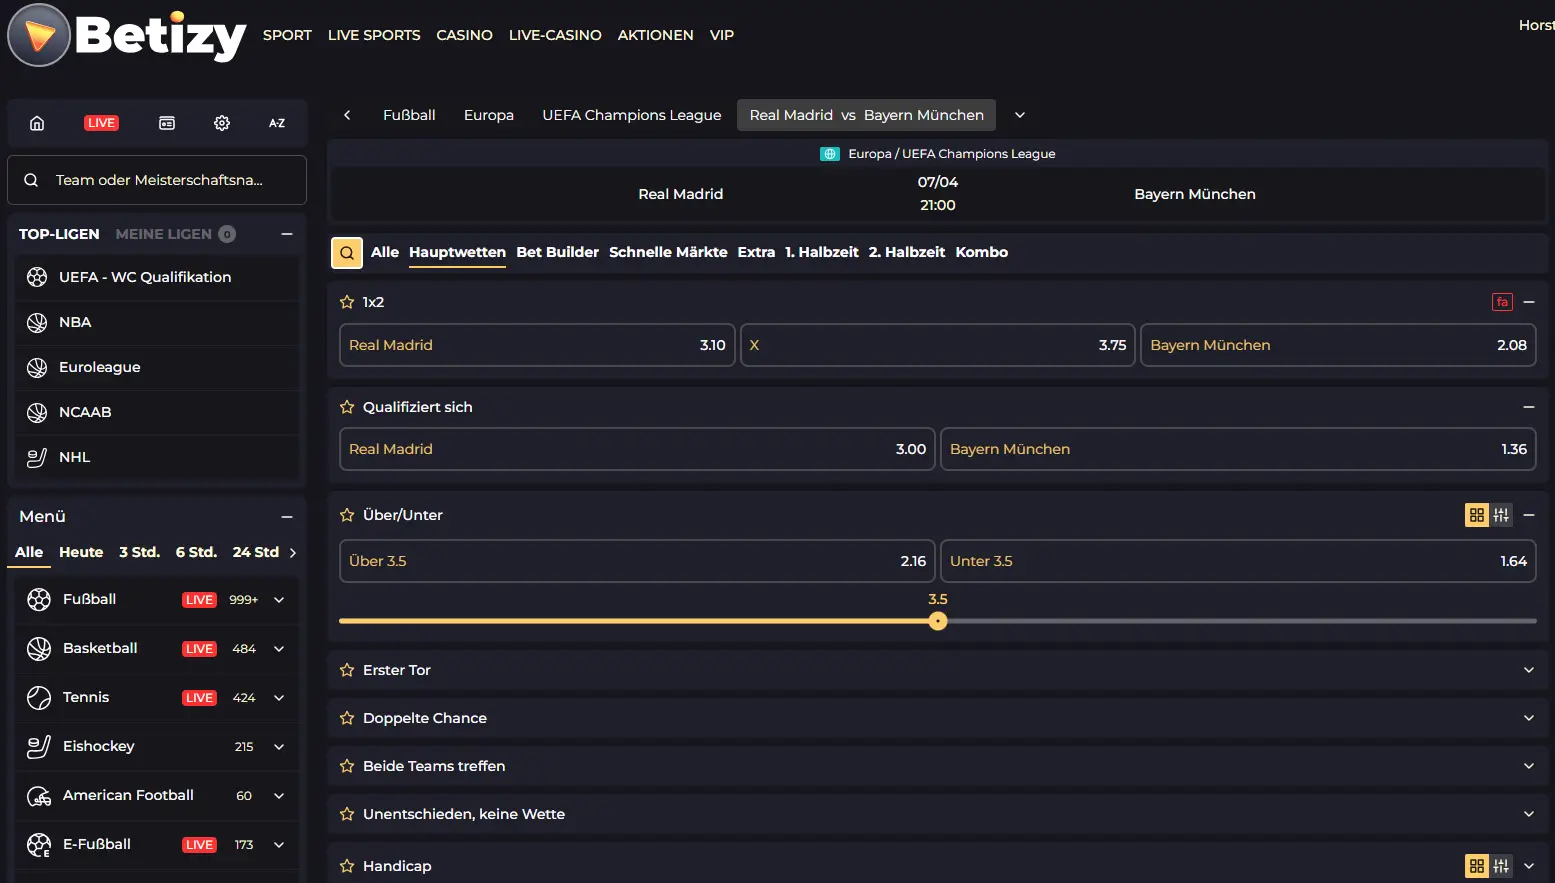Screen dimensions: 1555x883
Task: Click the Betizy logo
Action: (127, 35)
